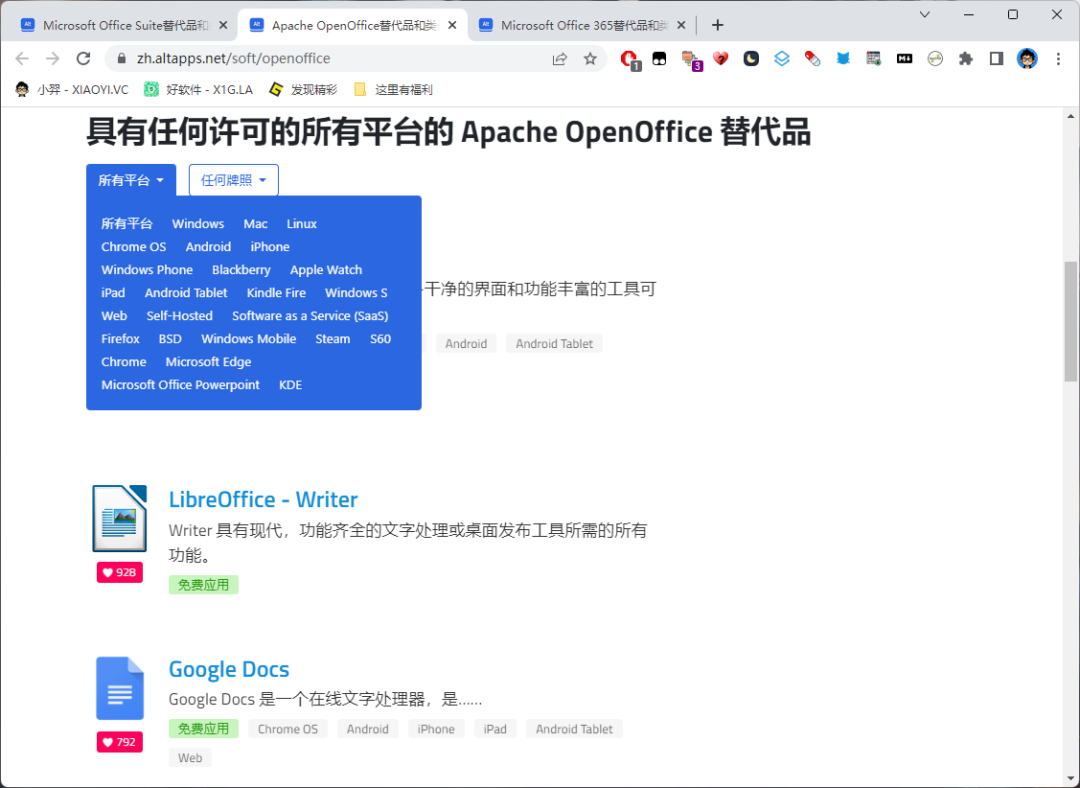This screenshot has width=1080, height=788.
Task: Share this page via address bar icon
Action: tap(559, 59)
